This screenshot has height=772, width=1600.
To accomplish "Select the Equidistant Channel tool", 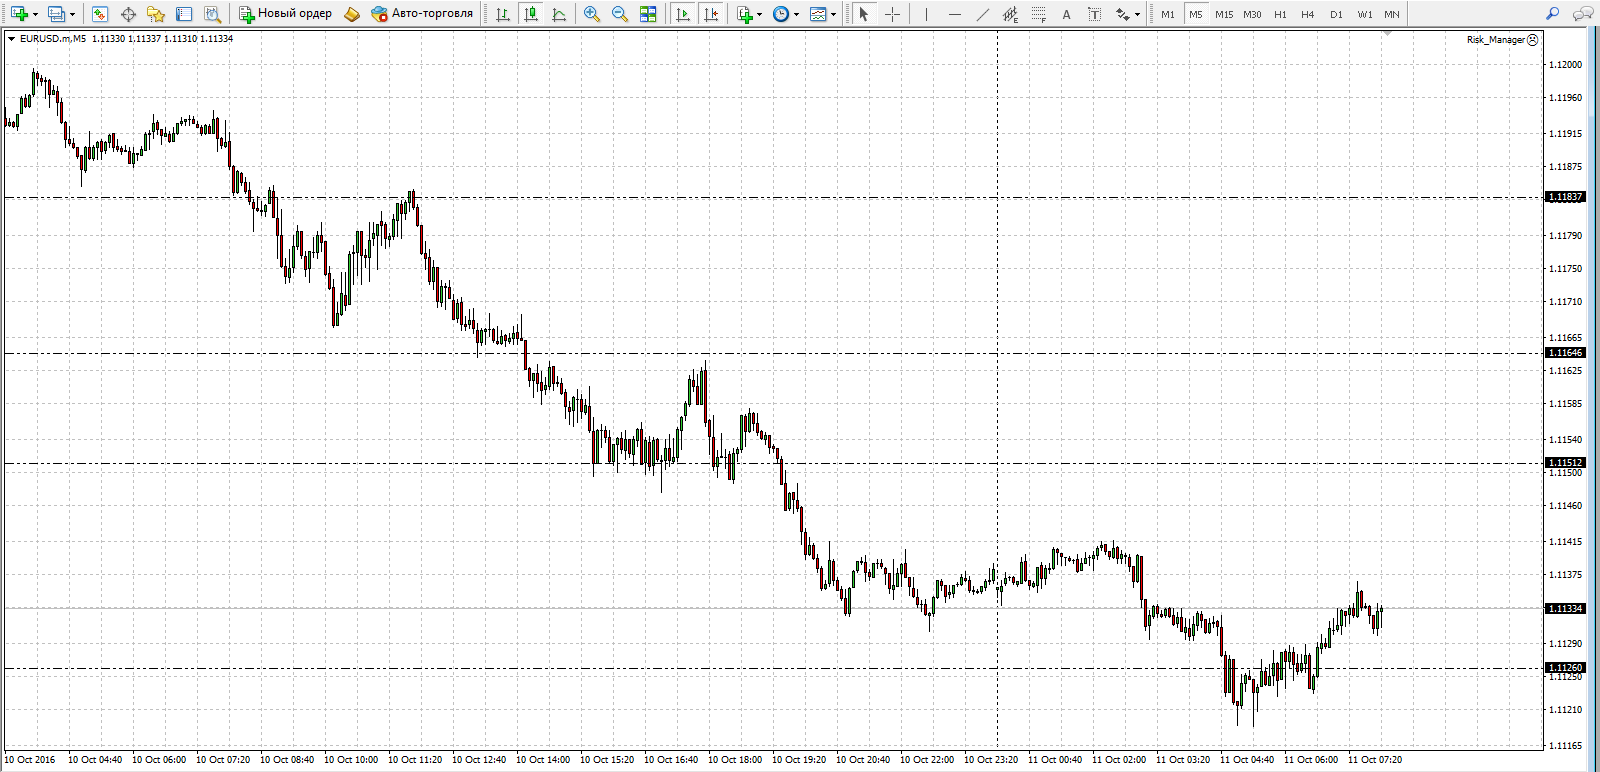I will click(1011, 14).
